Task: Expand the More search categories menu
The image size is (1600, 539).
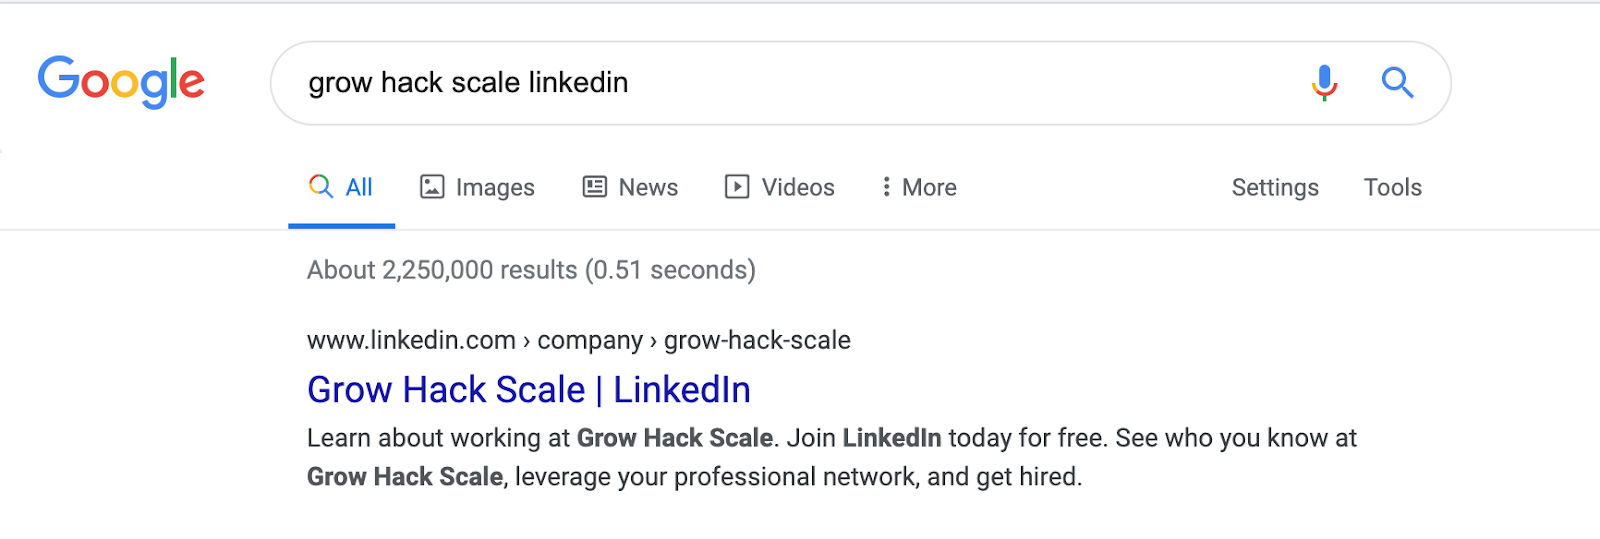Action: (x=919, y=187)
